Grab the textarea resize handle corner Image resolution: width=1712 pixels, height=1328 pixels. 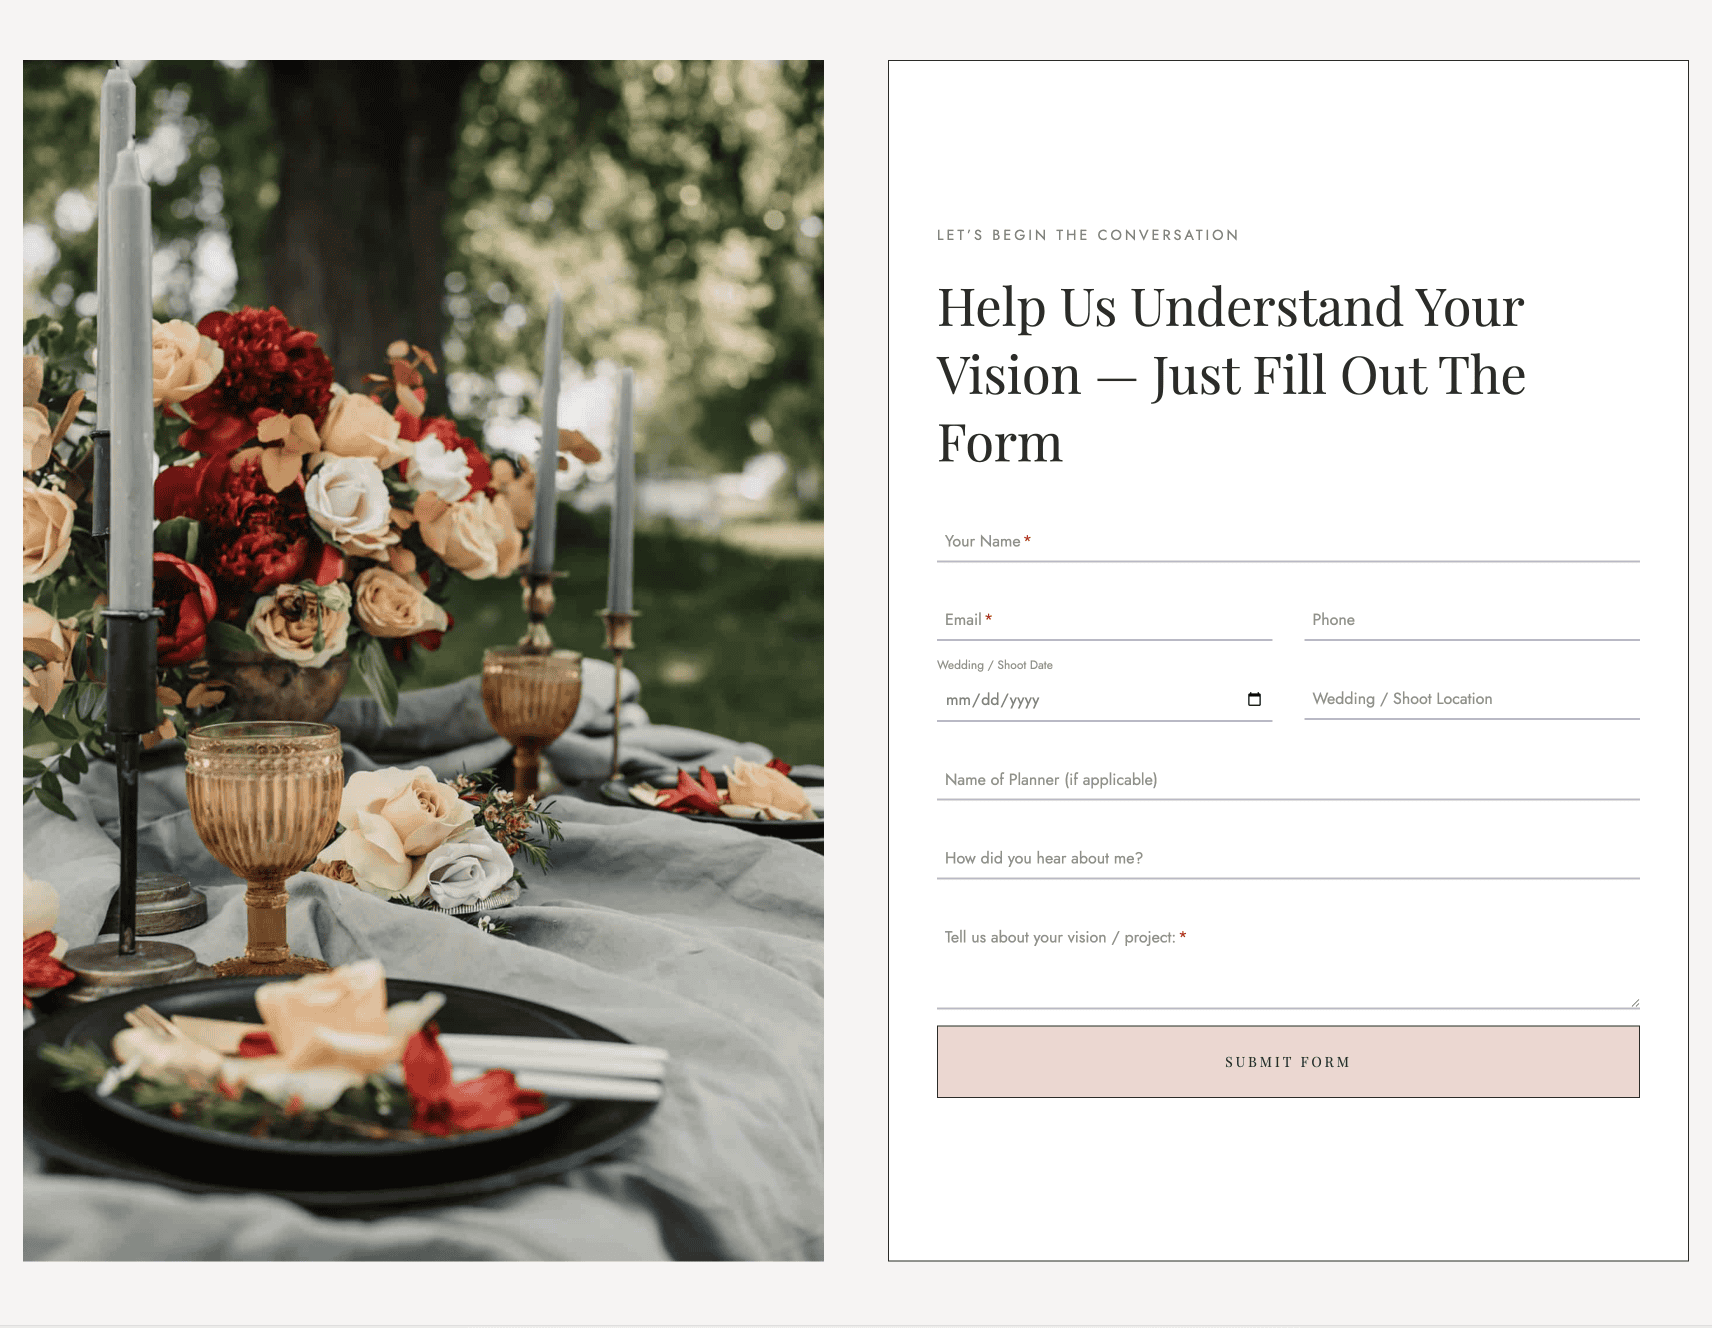click(x=1634, y=1002)
